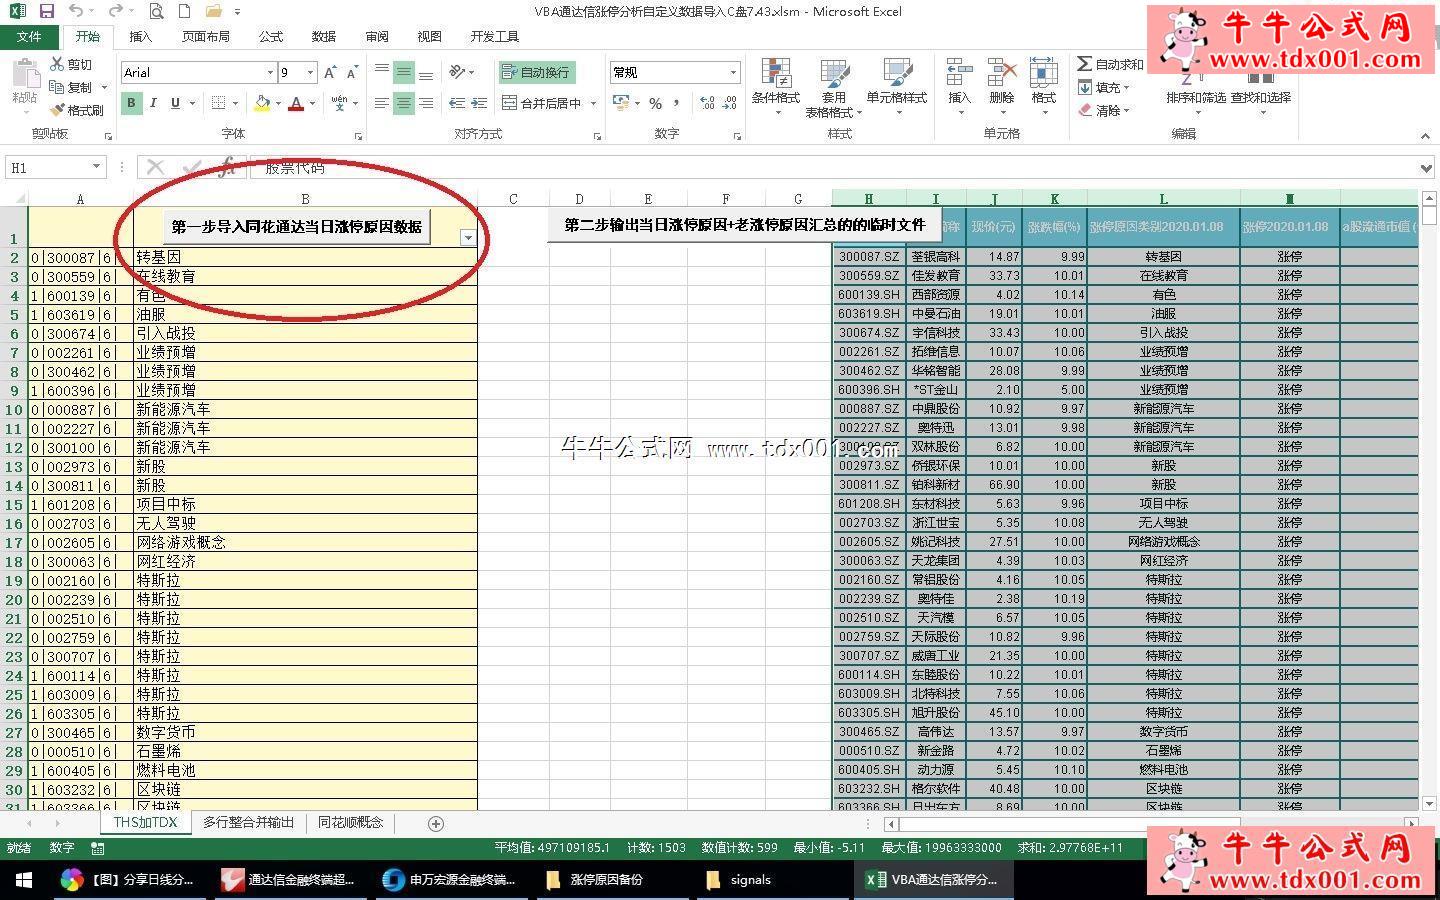Apply AutoSum 自动求和

(1110, 64)
